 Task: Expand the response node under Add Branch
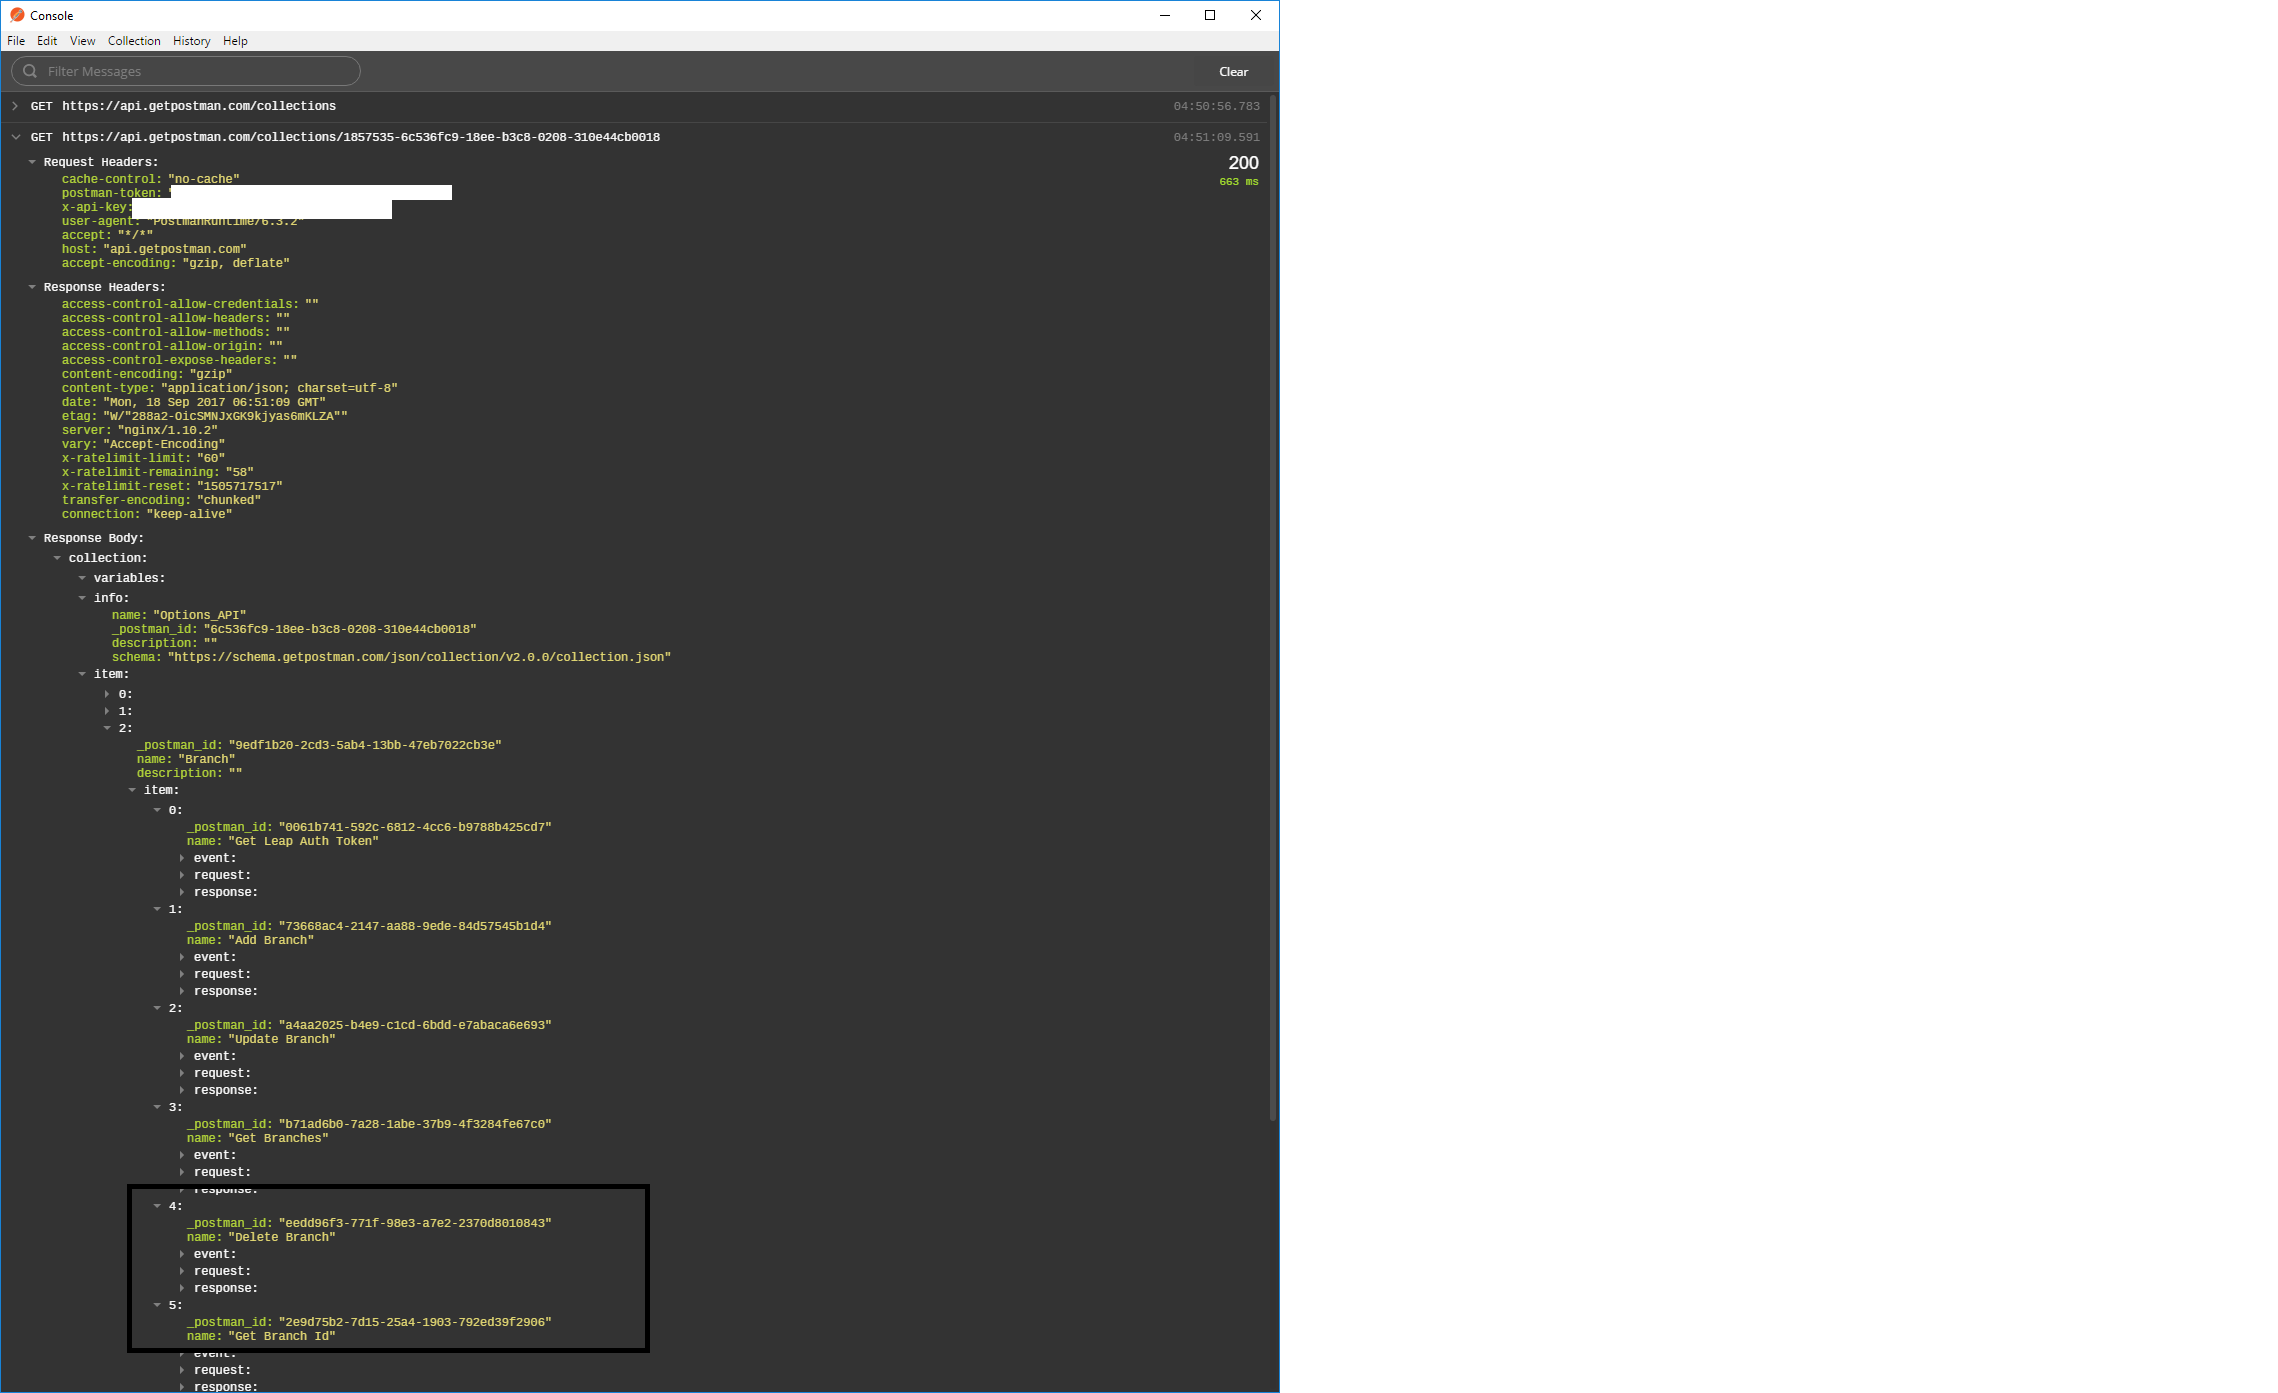(x=181, y=990)
